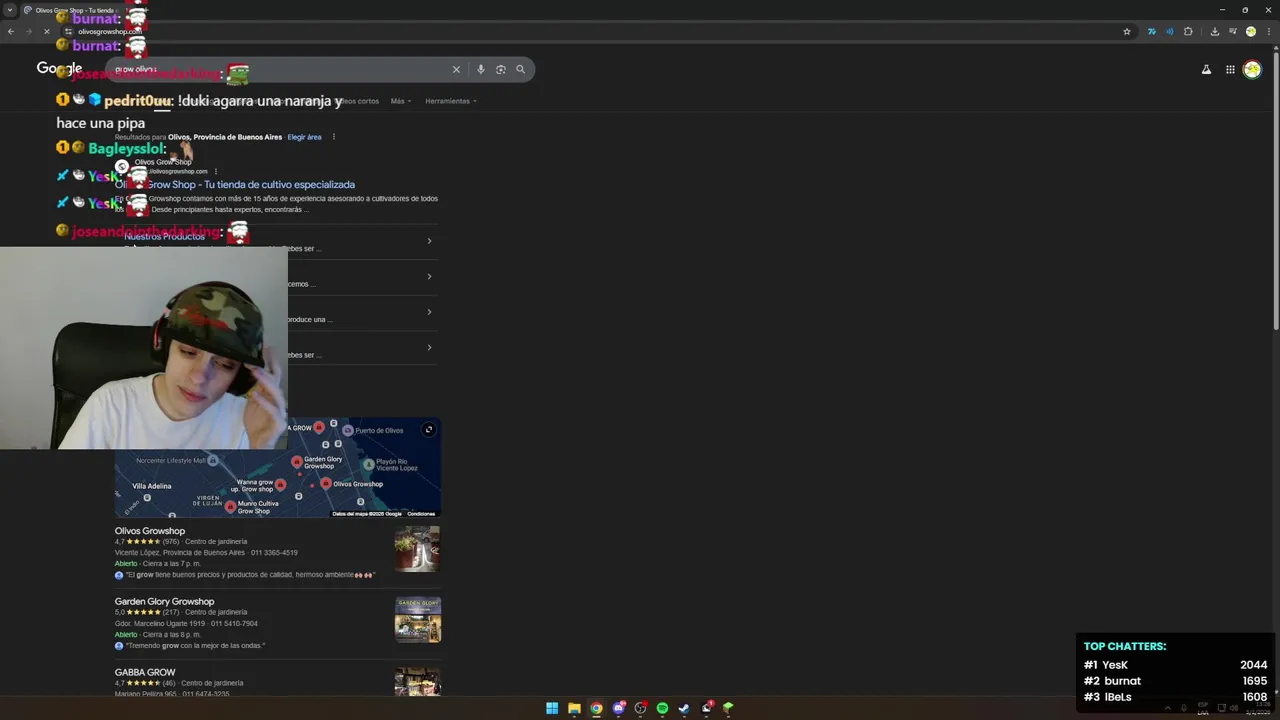Open Spotify from the taskbar
The width and height of the screenshot is (1280, 720).
tap(662, 708)
